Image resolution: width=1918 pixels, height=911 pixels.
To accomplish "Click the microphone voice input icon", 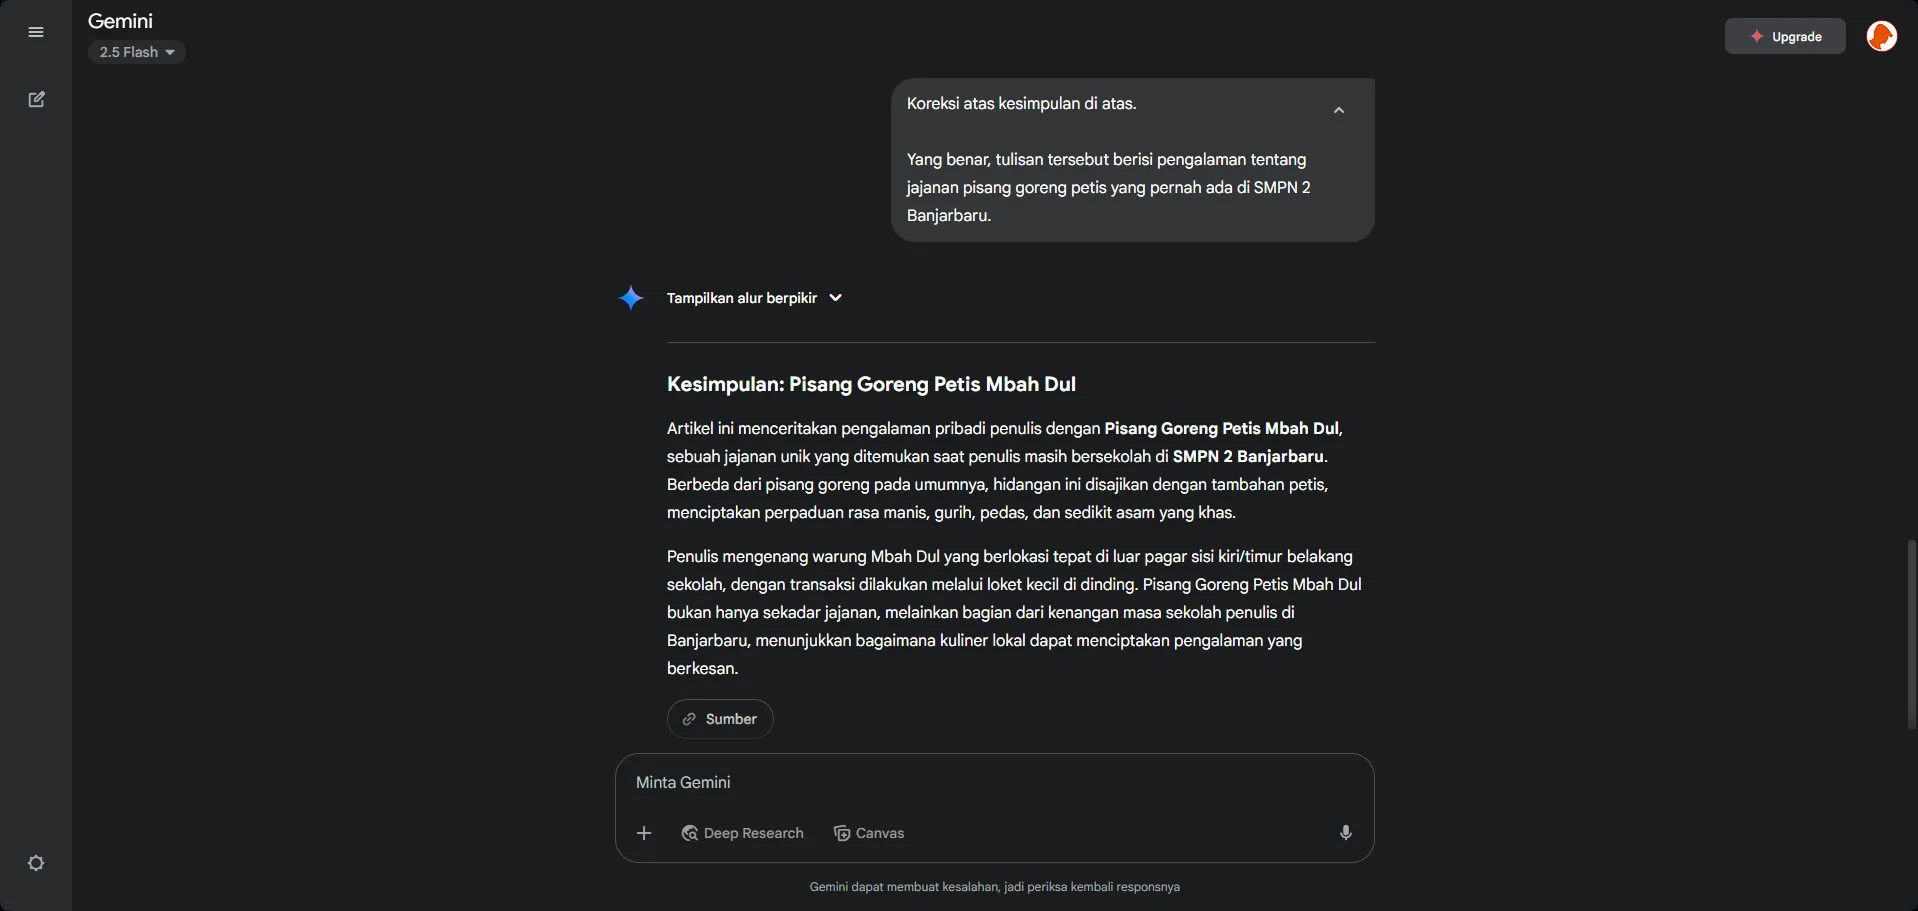I will click(x=1346, y=833).
